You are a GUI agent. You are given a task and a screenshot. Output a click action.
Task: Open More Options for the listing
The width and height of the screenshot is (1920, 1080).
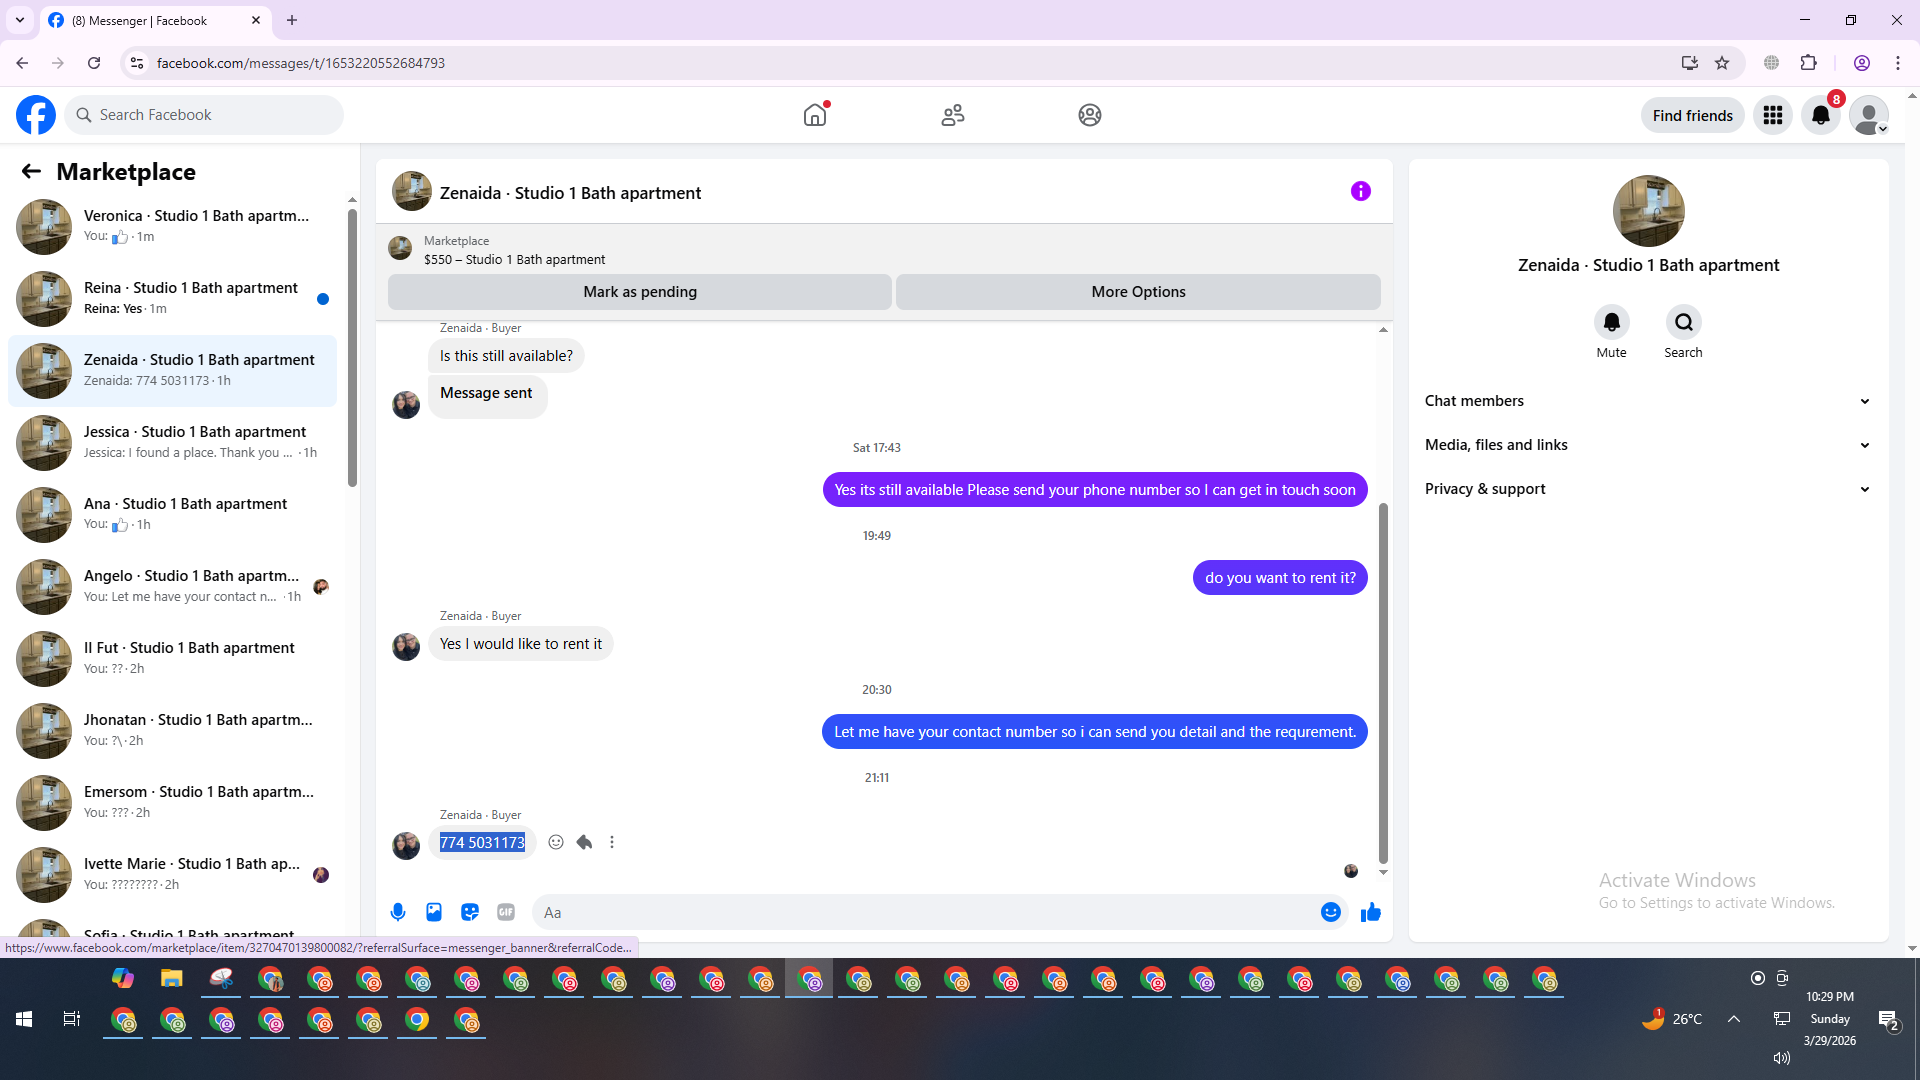(x=1138, y=292)
